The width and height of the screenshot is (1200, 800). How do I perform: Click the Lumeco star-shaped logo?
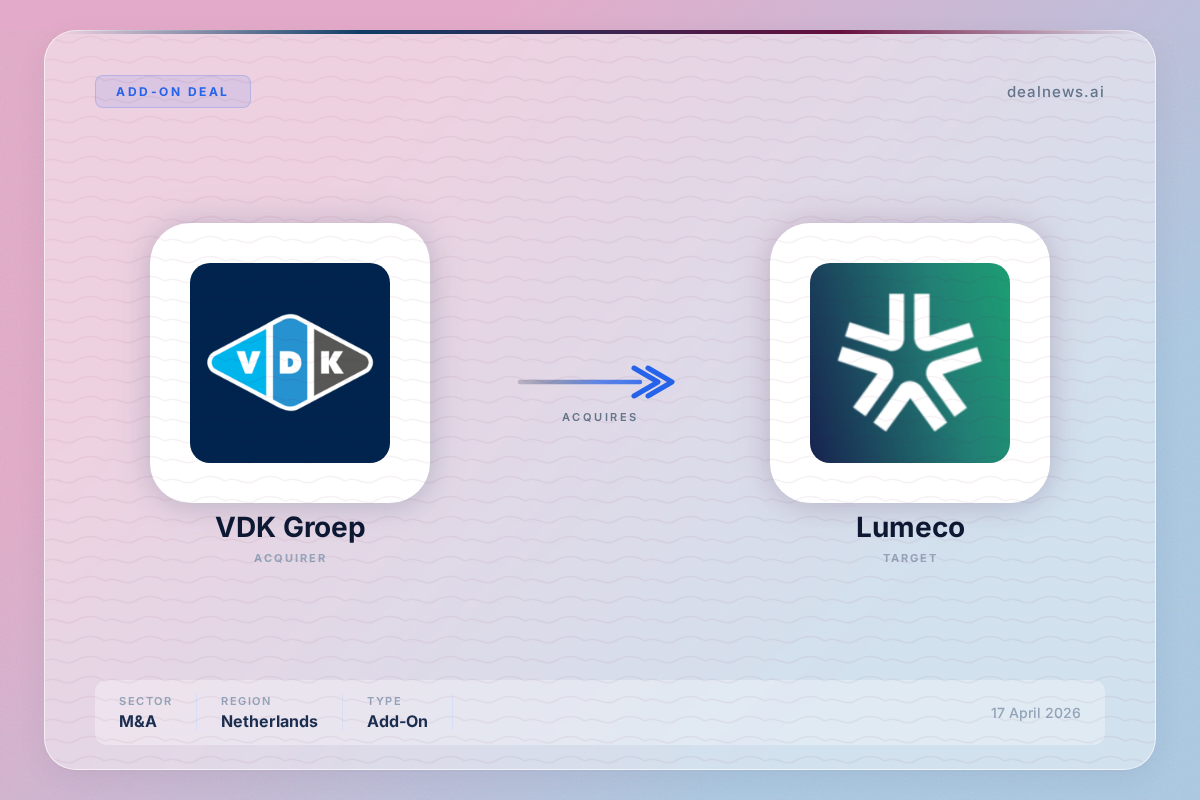point(909,363)
